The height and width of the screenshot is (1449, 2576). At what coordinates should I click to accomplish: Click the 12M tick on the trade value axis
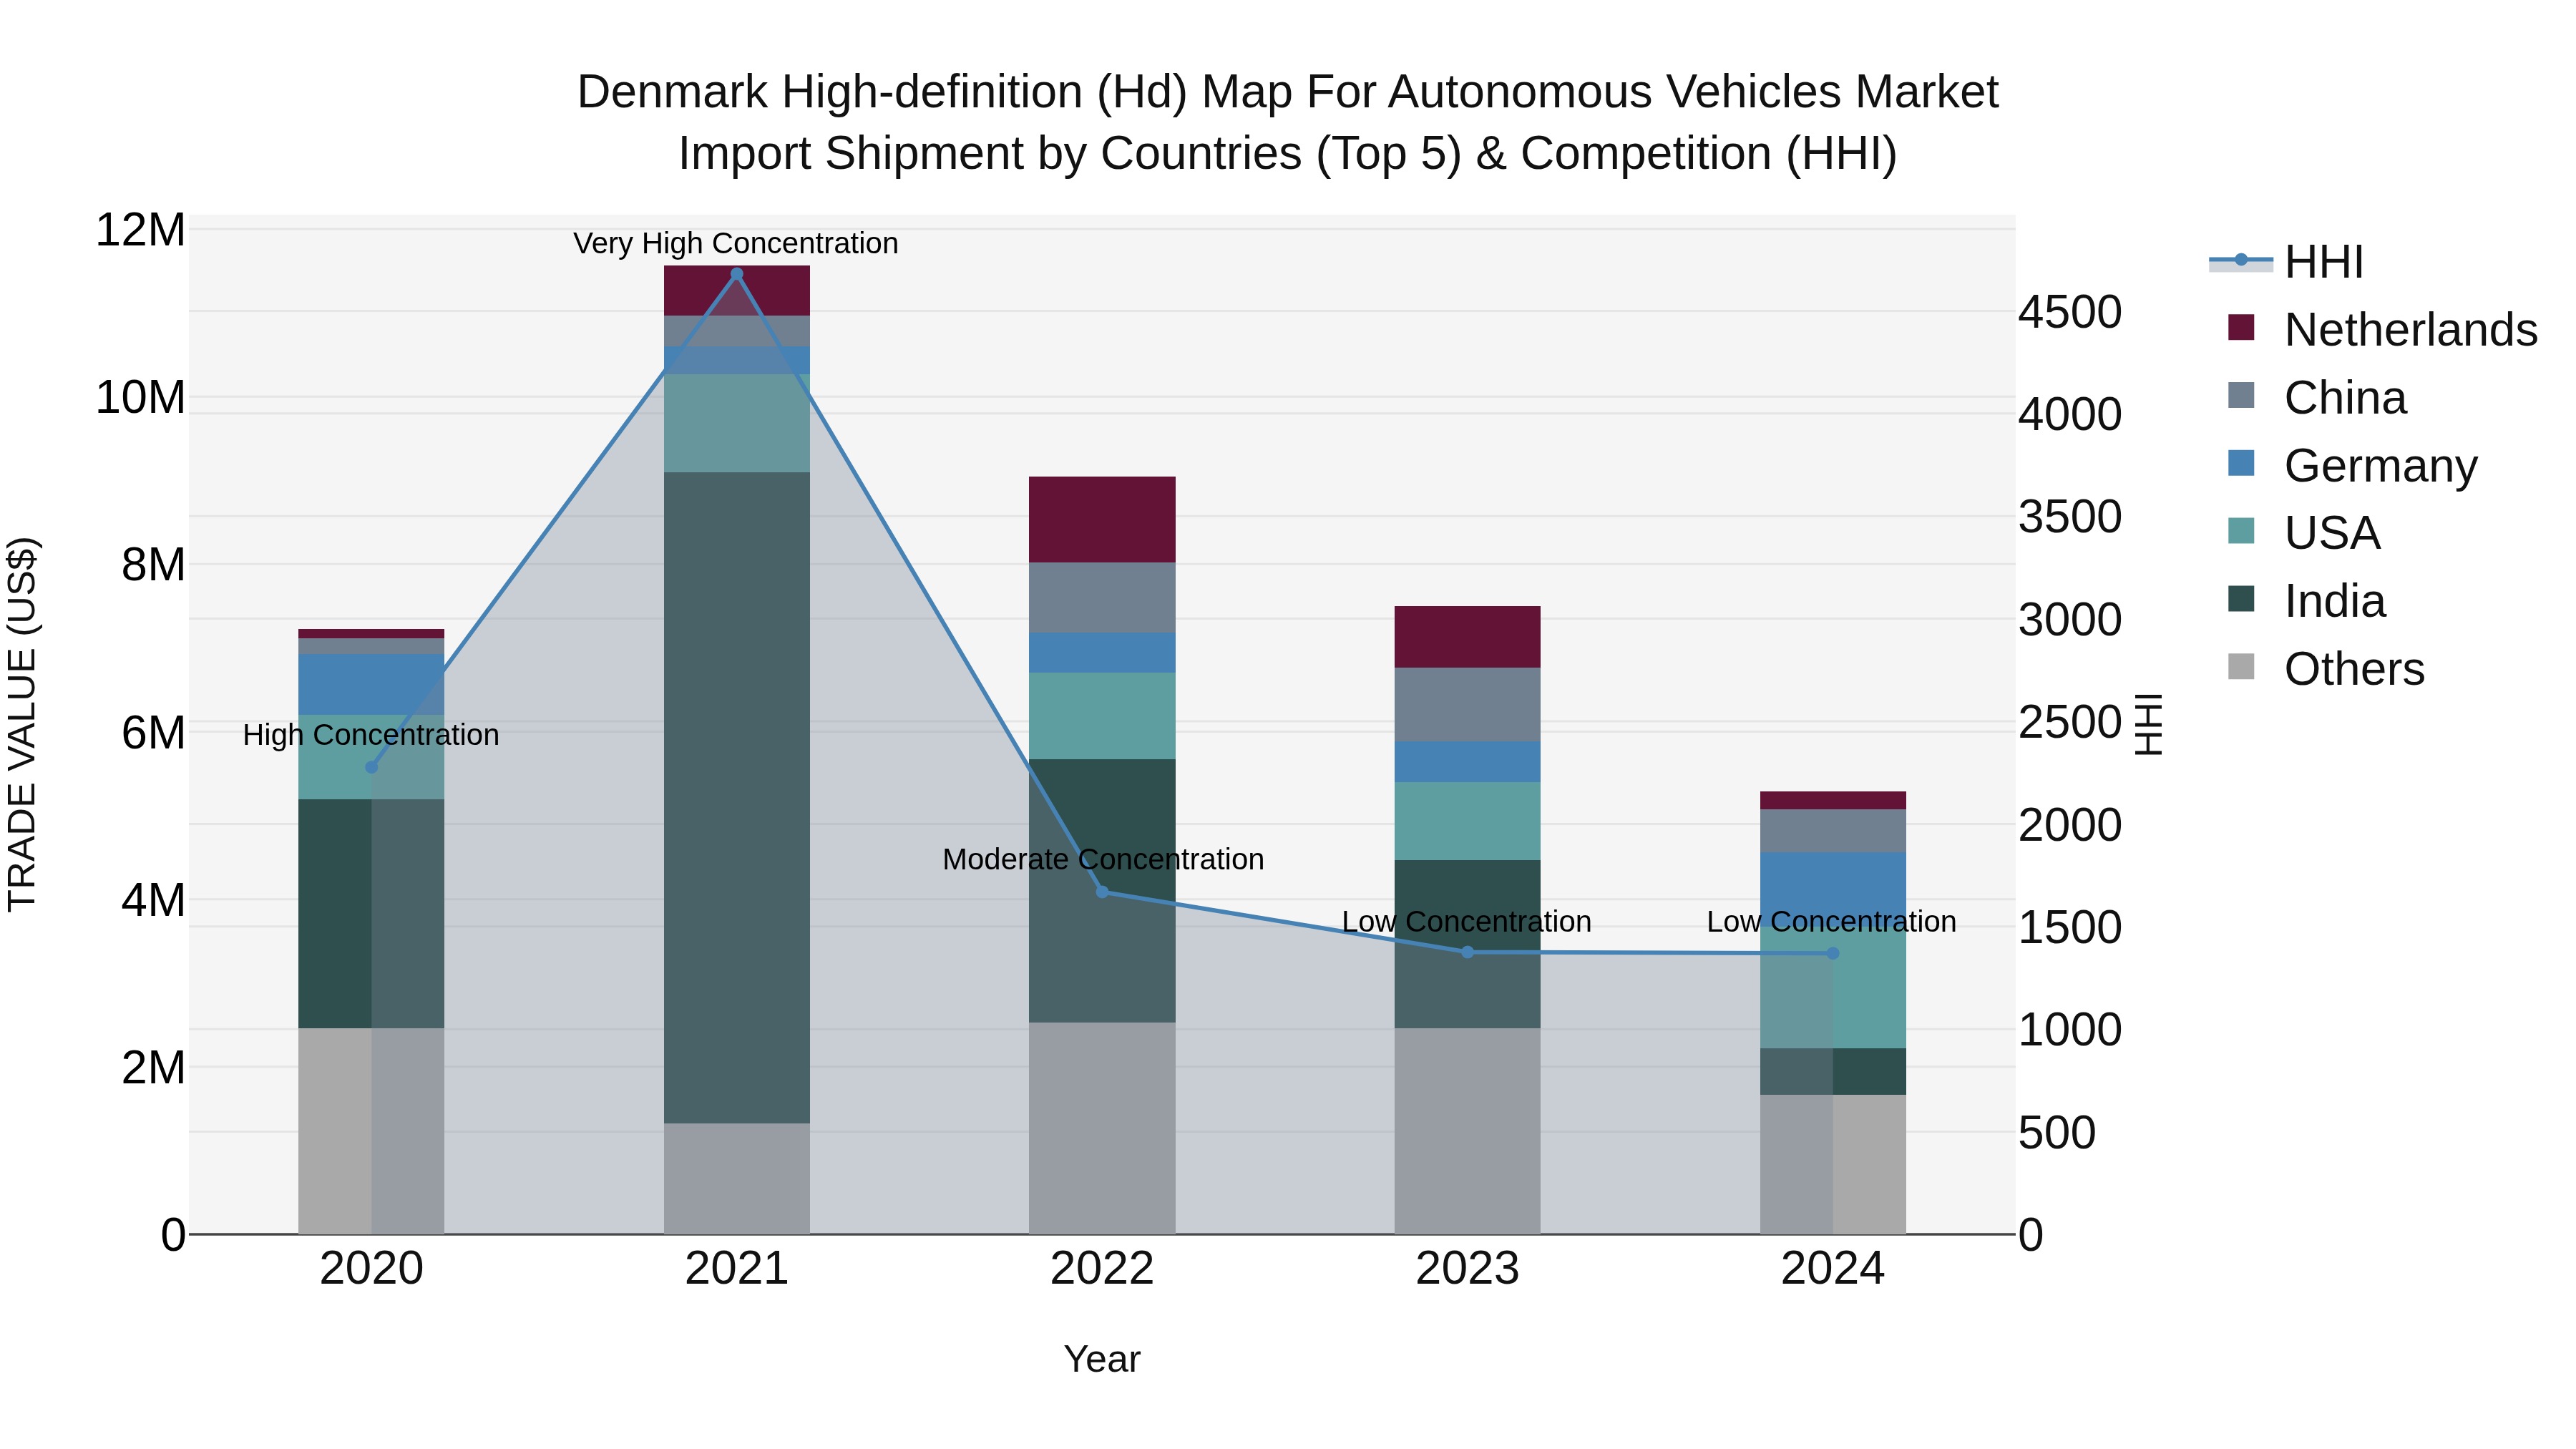(140, 230)
